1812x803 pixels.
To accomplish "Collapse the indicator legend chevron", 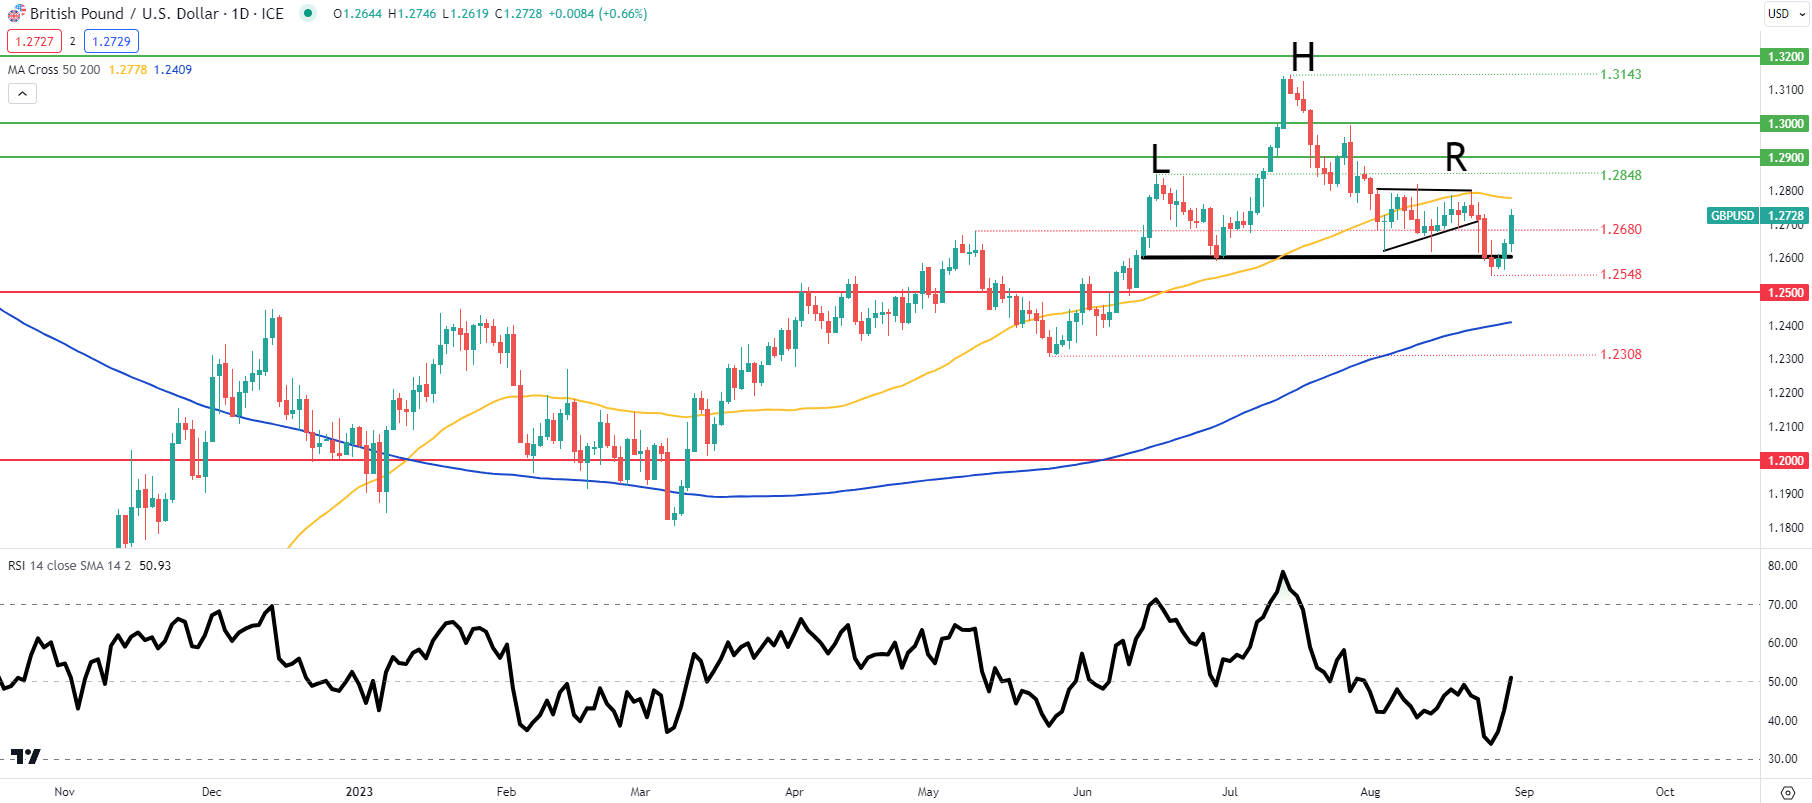I will 22,93.
